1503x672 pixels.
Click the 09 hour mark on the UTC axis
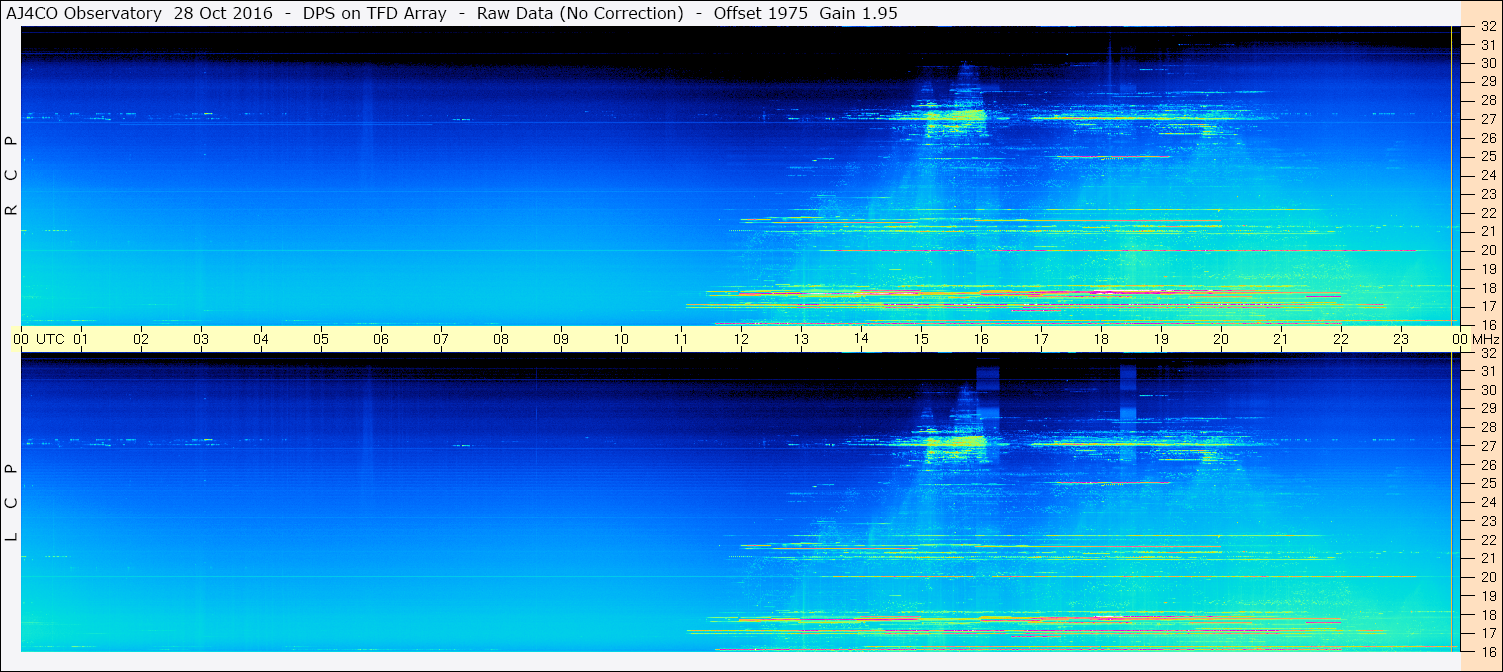(561, 339)
